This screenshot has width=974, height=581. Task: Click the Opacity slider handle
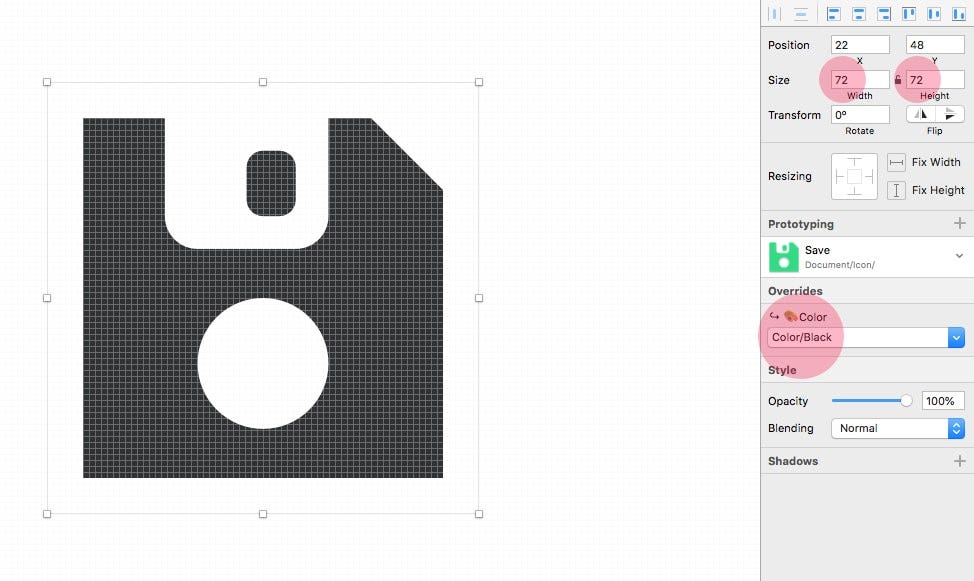[906, 401]
